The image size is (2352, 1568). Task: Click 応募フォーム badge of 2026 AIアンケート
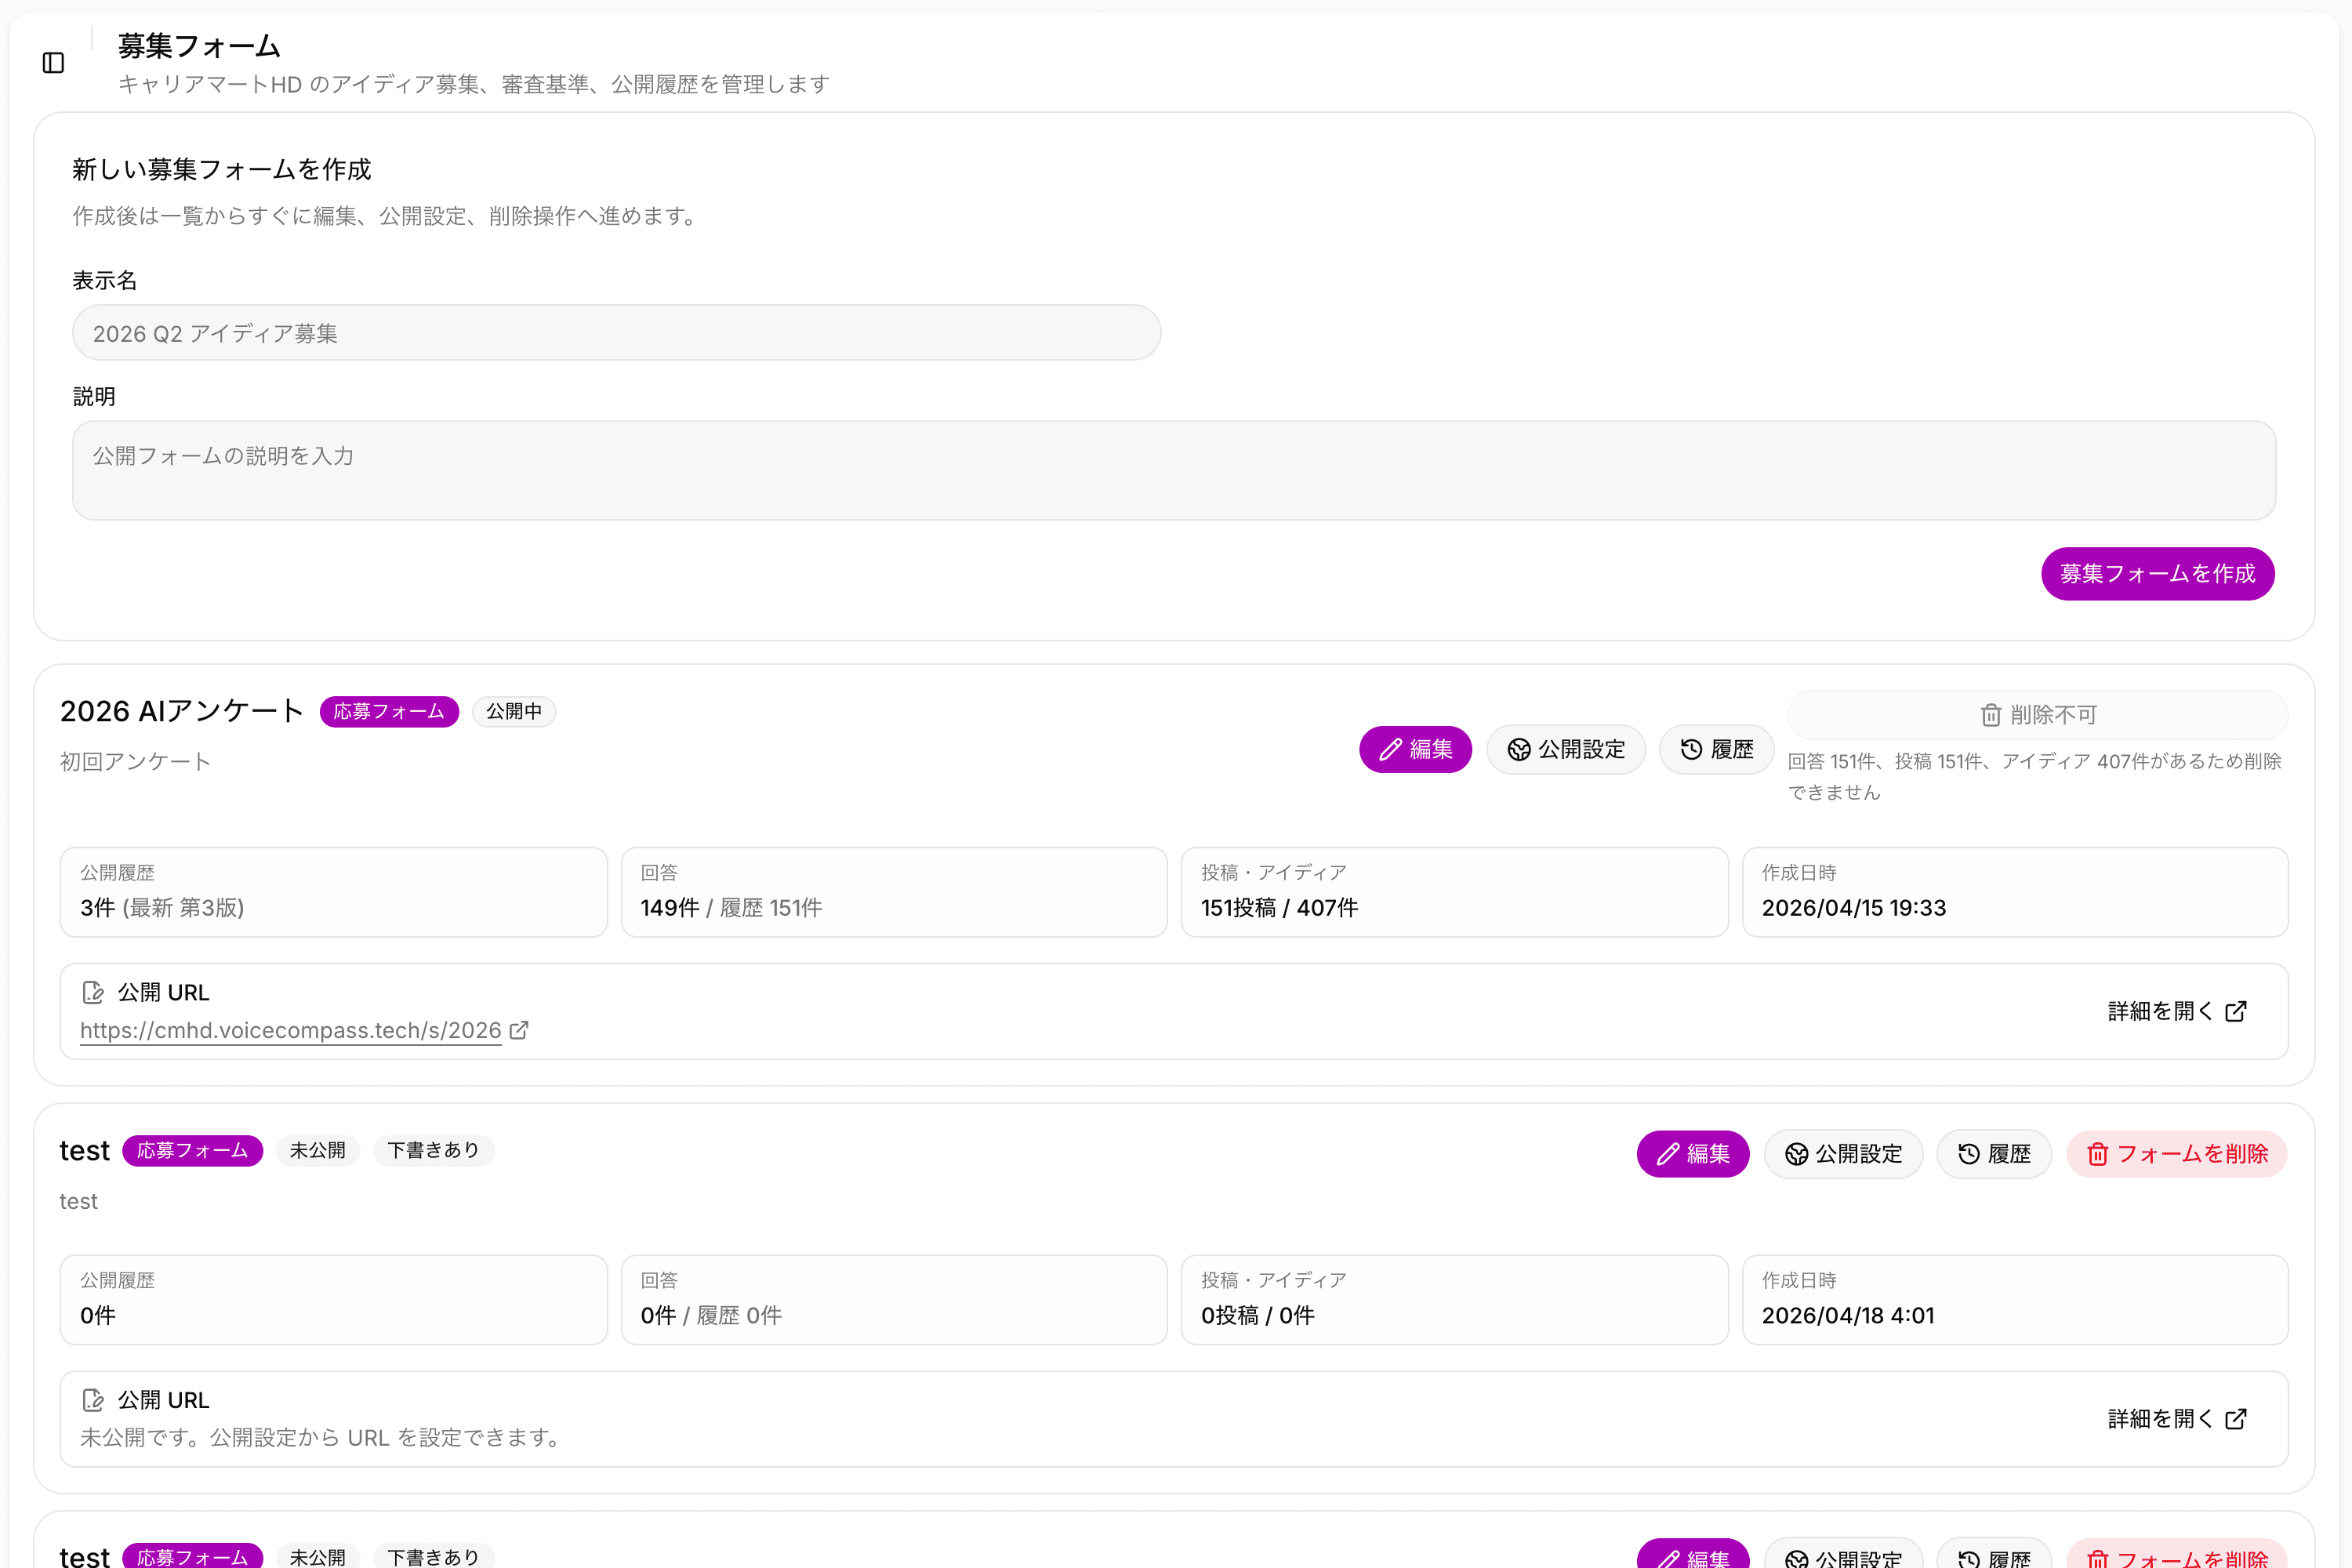[389, 712]
